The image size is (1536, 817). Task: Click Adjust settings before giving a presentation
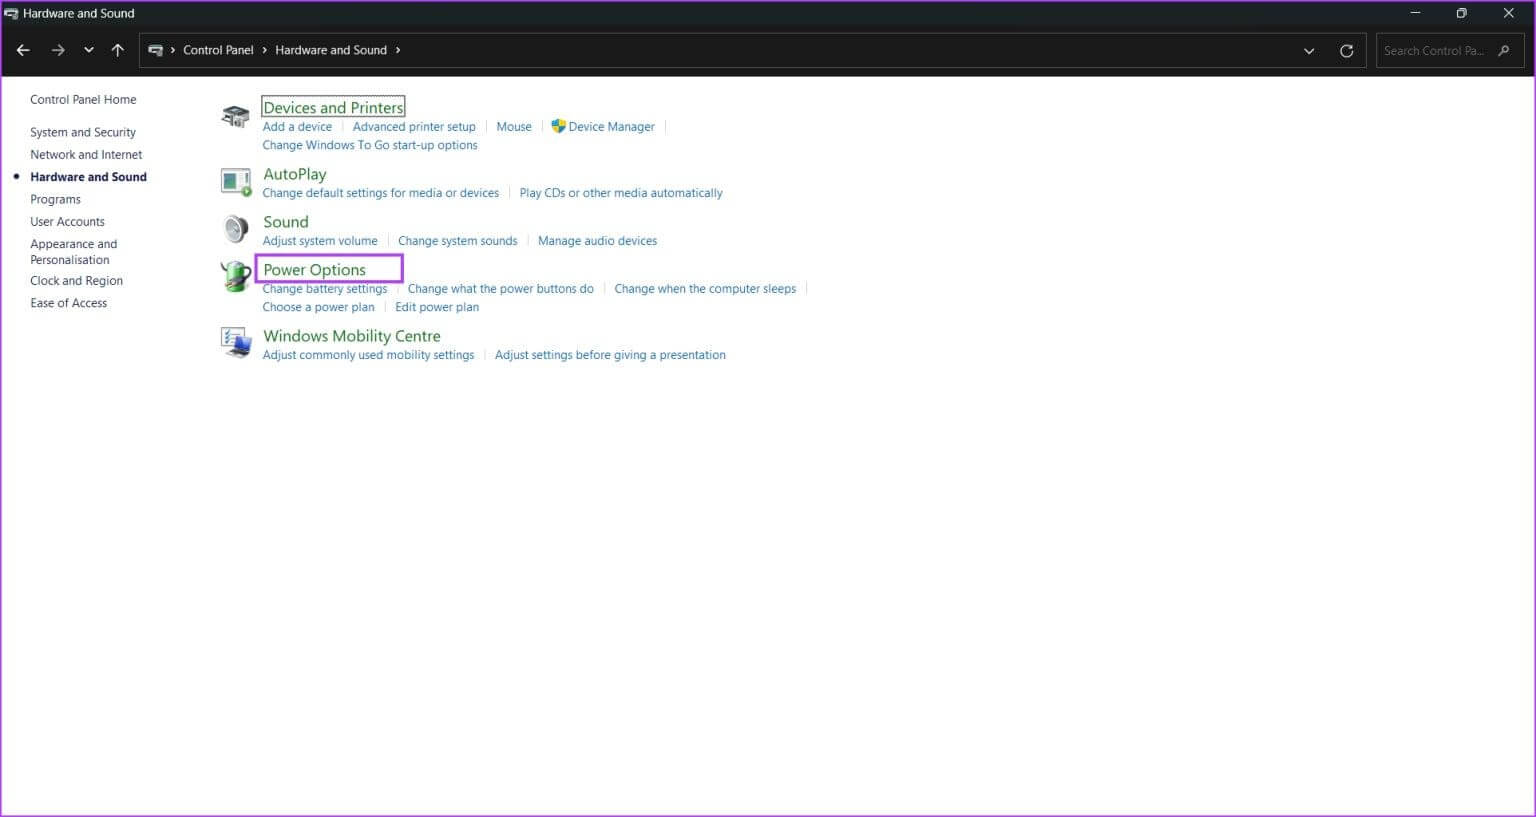pos(610,355)
